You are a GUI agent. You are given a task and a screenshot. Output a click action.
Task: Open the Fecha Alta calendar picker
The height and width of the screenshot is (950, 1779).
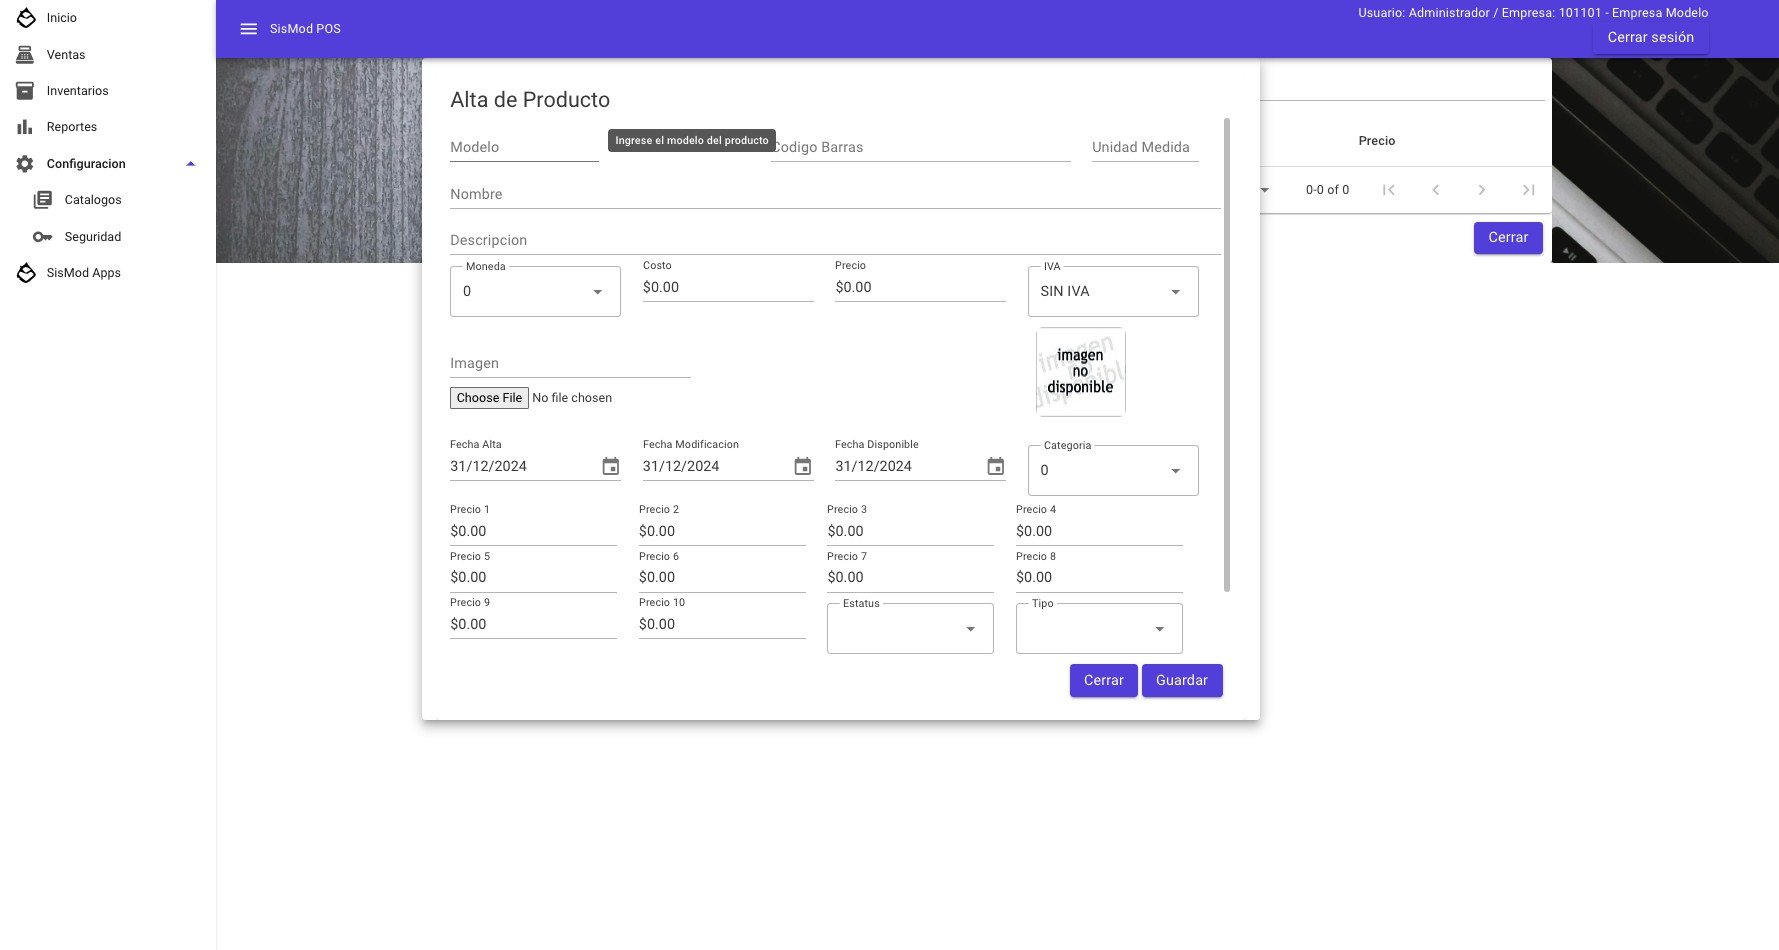coord(611,466)
